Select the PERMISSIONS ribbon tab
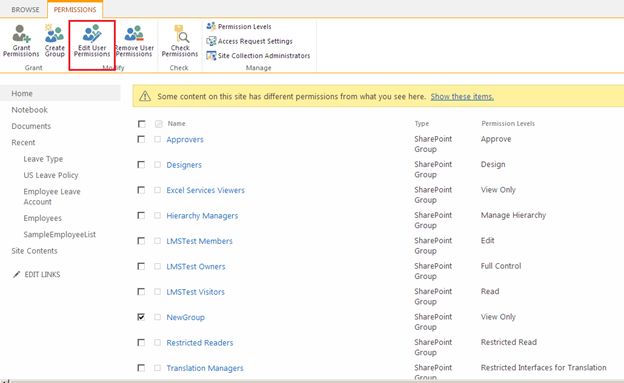The width and height of the screenshot is (624, 383). tap(75, 10)
